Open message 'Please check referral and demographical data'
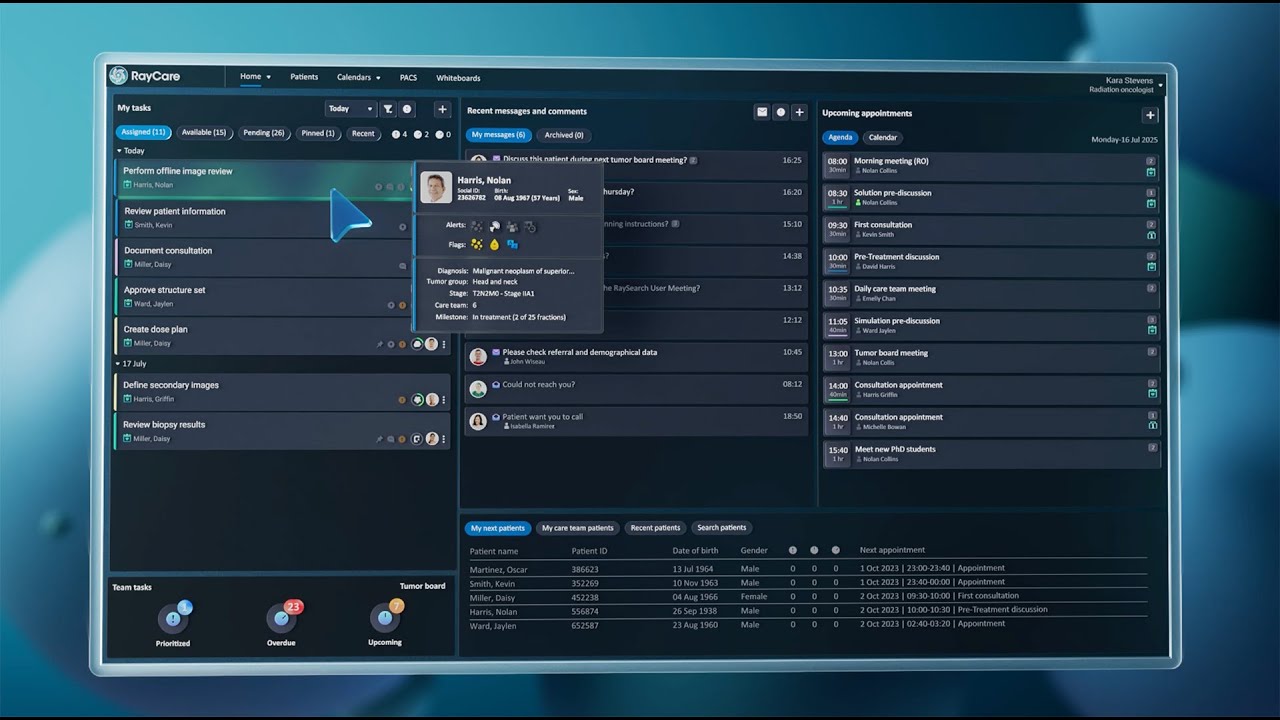The width and height of the screenshot is (1280, 720). point(636,357)
